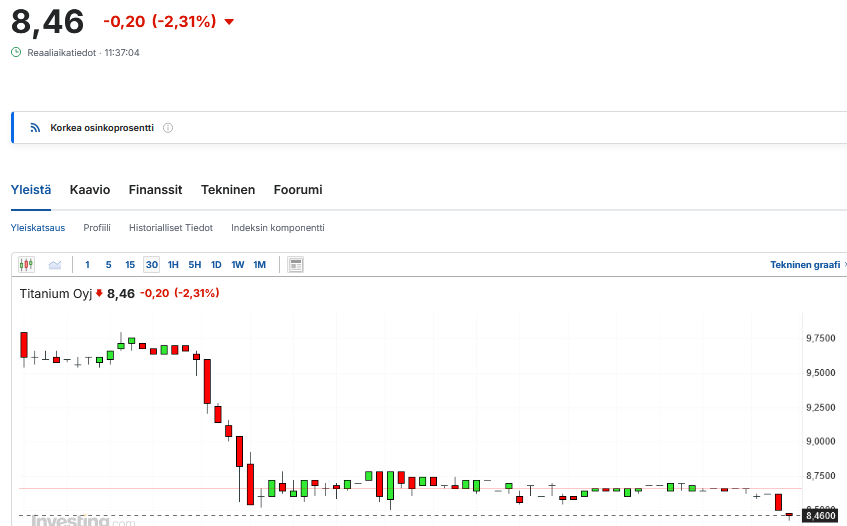The height and width of the screenshot is (526, 847).
Task: Click the 8,4600 price label on axis
Action: click(820, 516)
